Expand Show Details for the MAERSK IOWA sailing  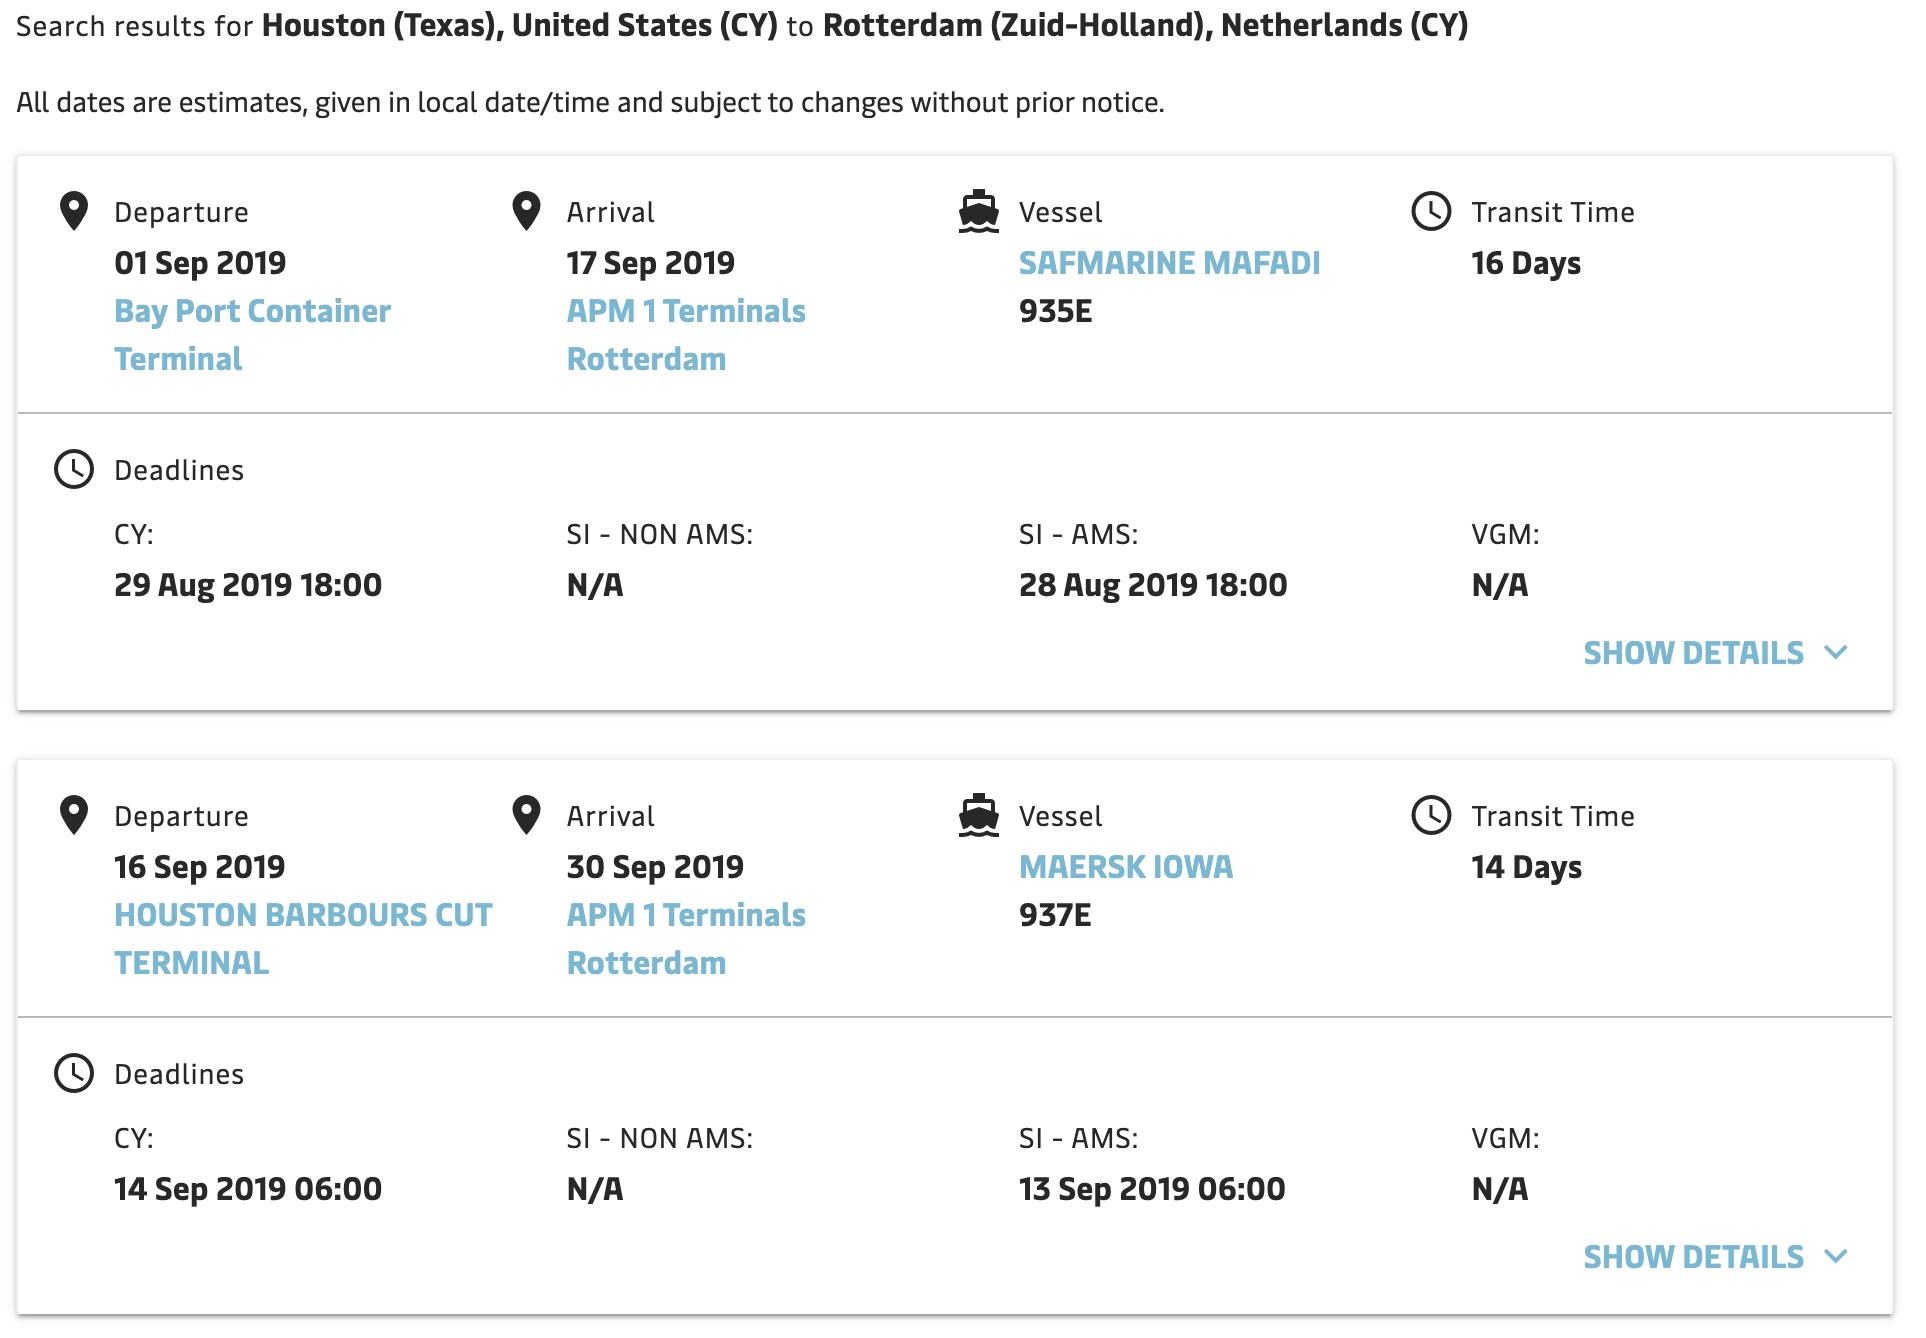(1693, 1257)
